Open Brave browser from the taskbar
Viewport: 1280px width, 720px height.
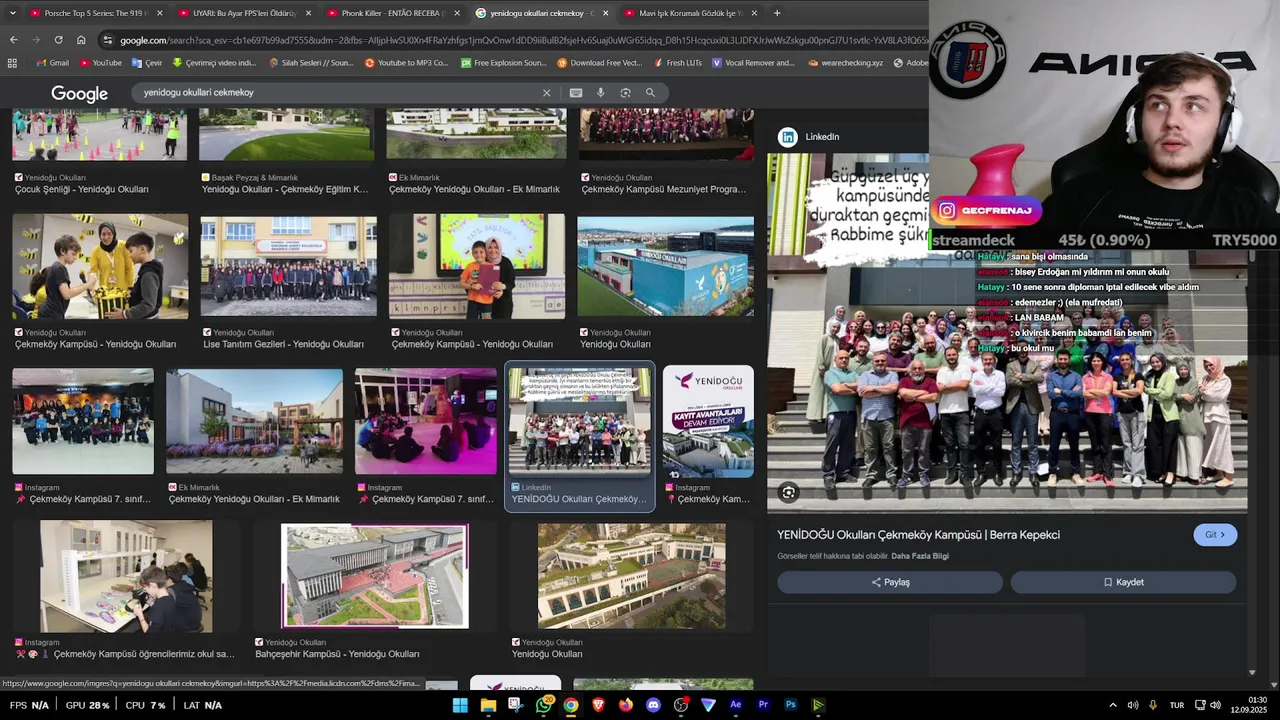(599, 705)
